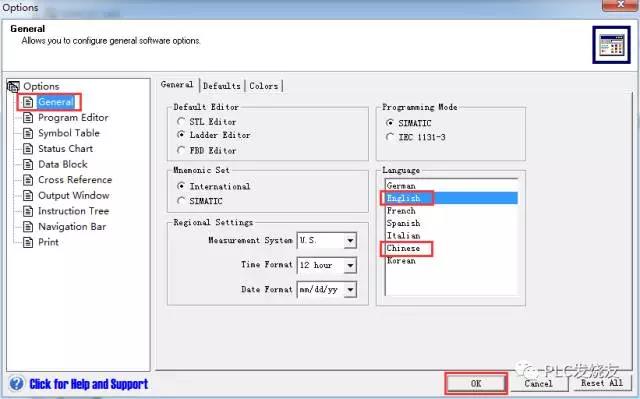Switch to the Colors tab
The height and width of the screenshot is (399, 640).
pyautogui.click(x=264, y=86)
